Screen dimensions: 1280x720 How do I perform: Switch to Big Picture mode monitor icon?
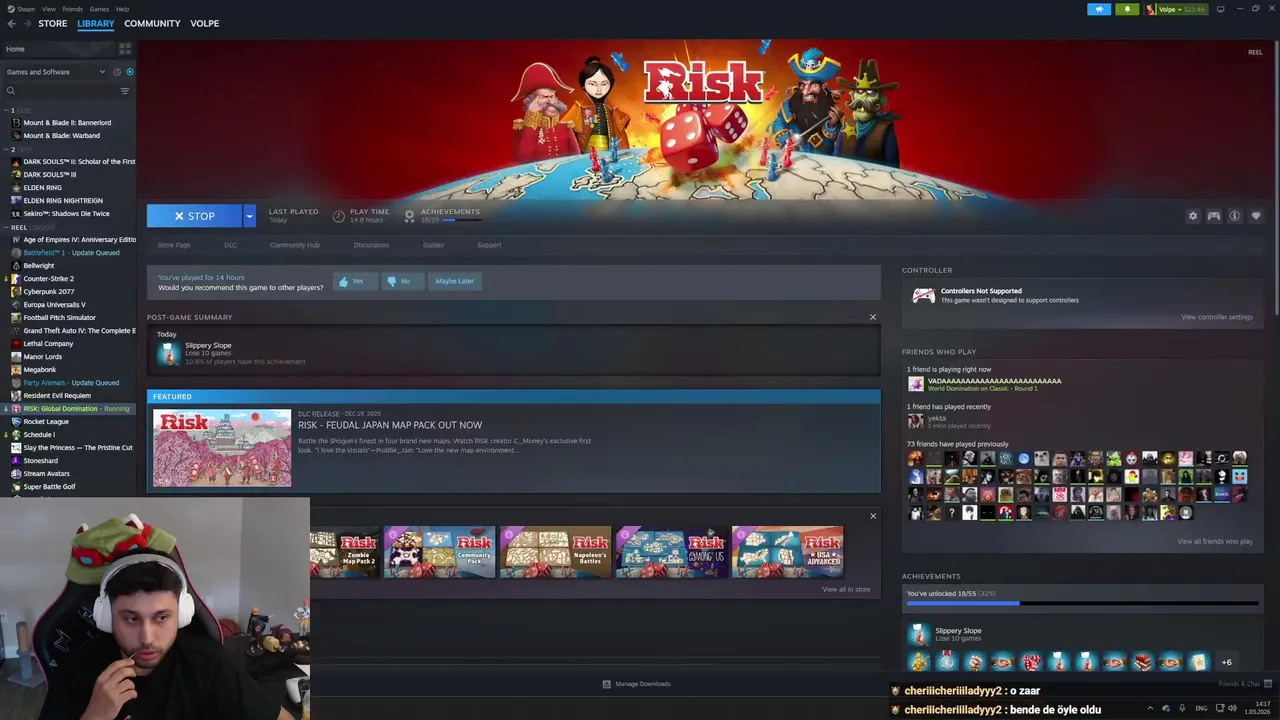click(1220, 9)
